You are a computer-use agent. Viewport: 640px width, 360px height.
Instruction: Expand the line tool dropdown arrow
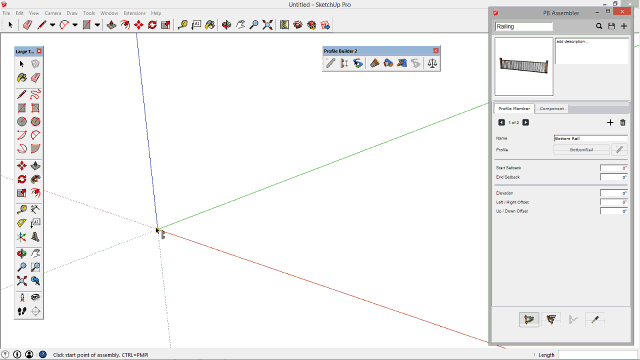(53, 25)
